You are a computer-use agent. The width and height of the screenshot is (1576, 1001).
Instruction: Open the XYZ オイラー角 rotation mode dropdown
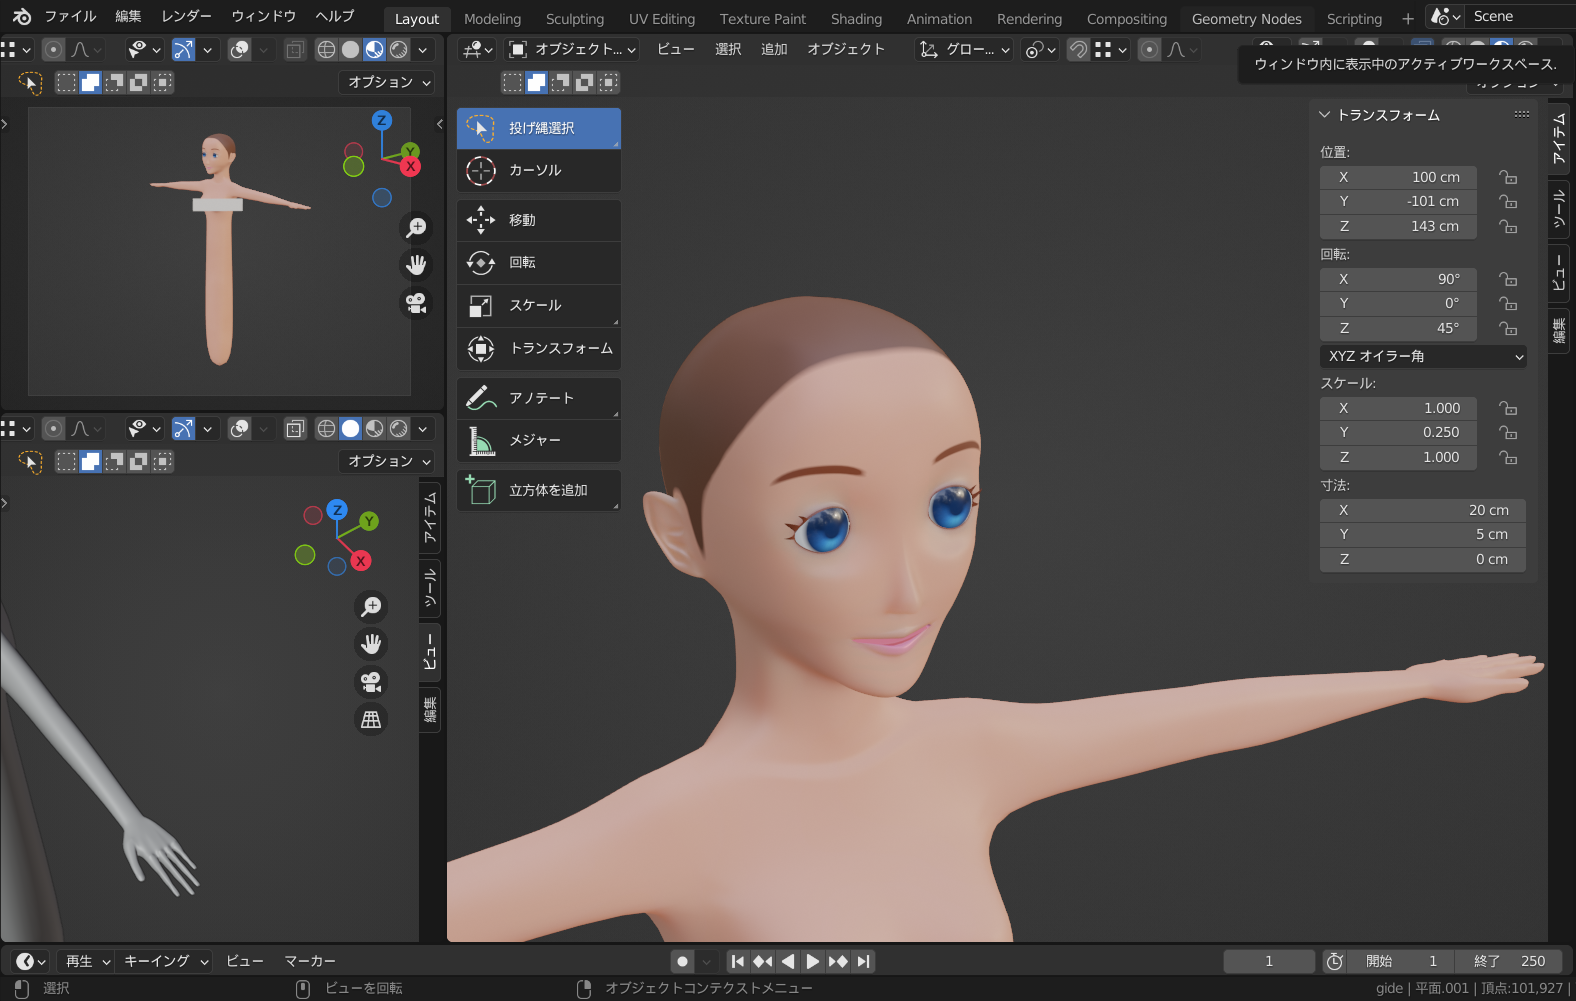coord(1422,357)
